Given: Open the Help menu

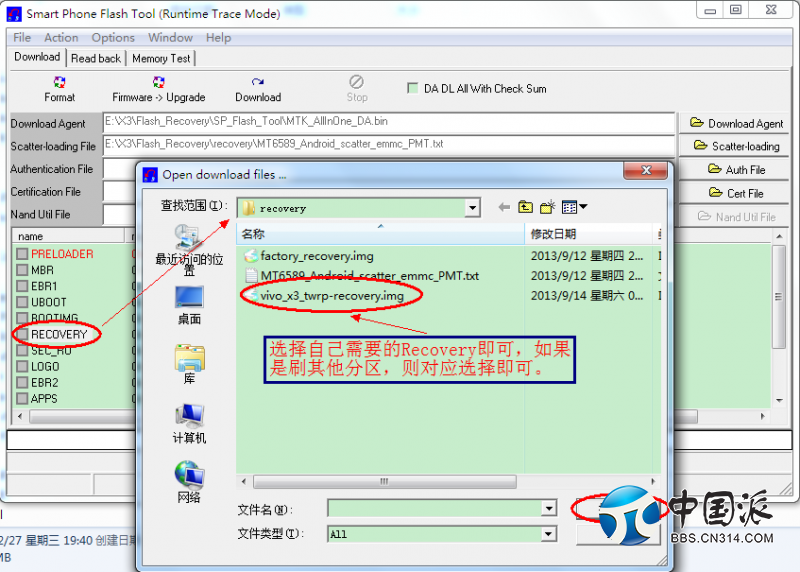Looking at the screenshot, I should pos(218,38).
